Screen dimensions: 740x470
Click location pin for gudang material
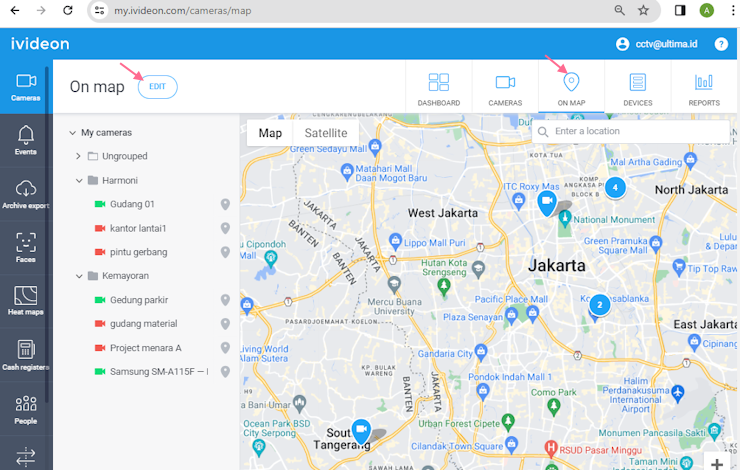coord(226,324)
